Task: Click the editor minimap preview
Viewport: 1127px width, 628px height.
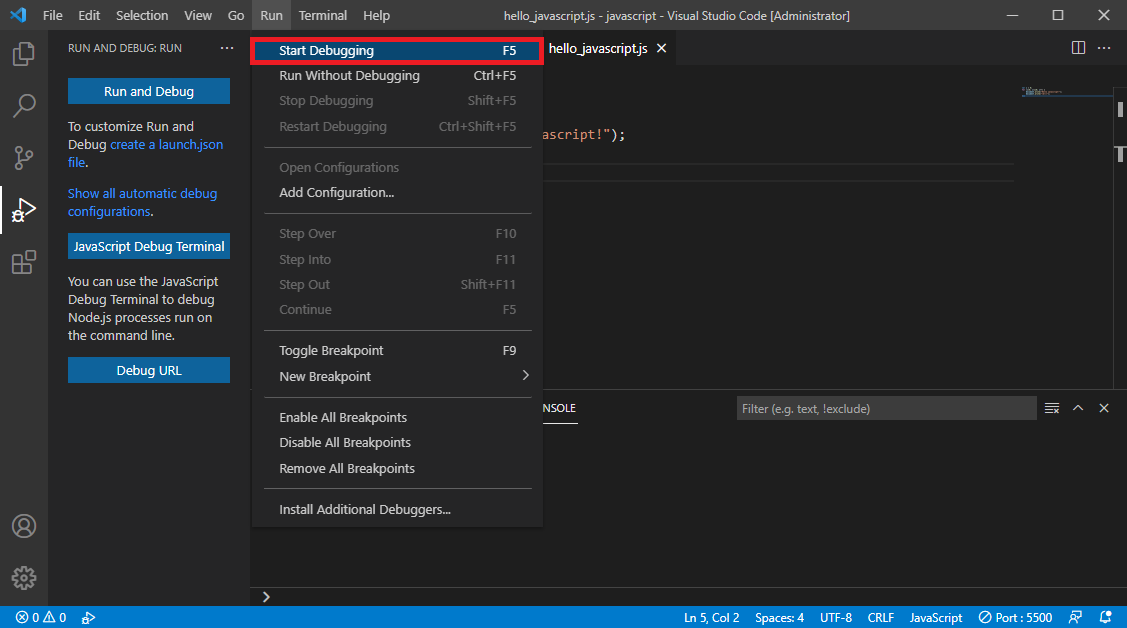Action: coord(1067,92)
